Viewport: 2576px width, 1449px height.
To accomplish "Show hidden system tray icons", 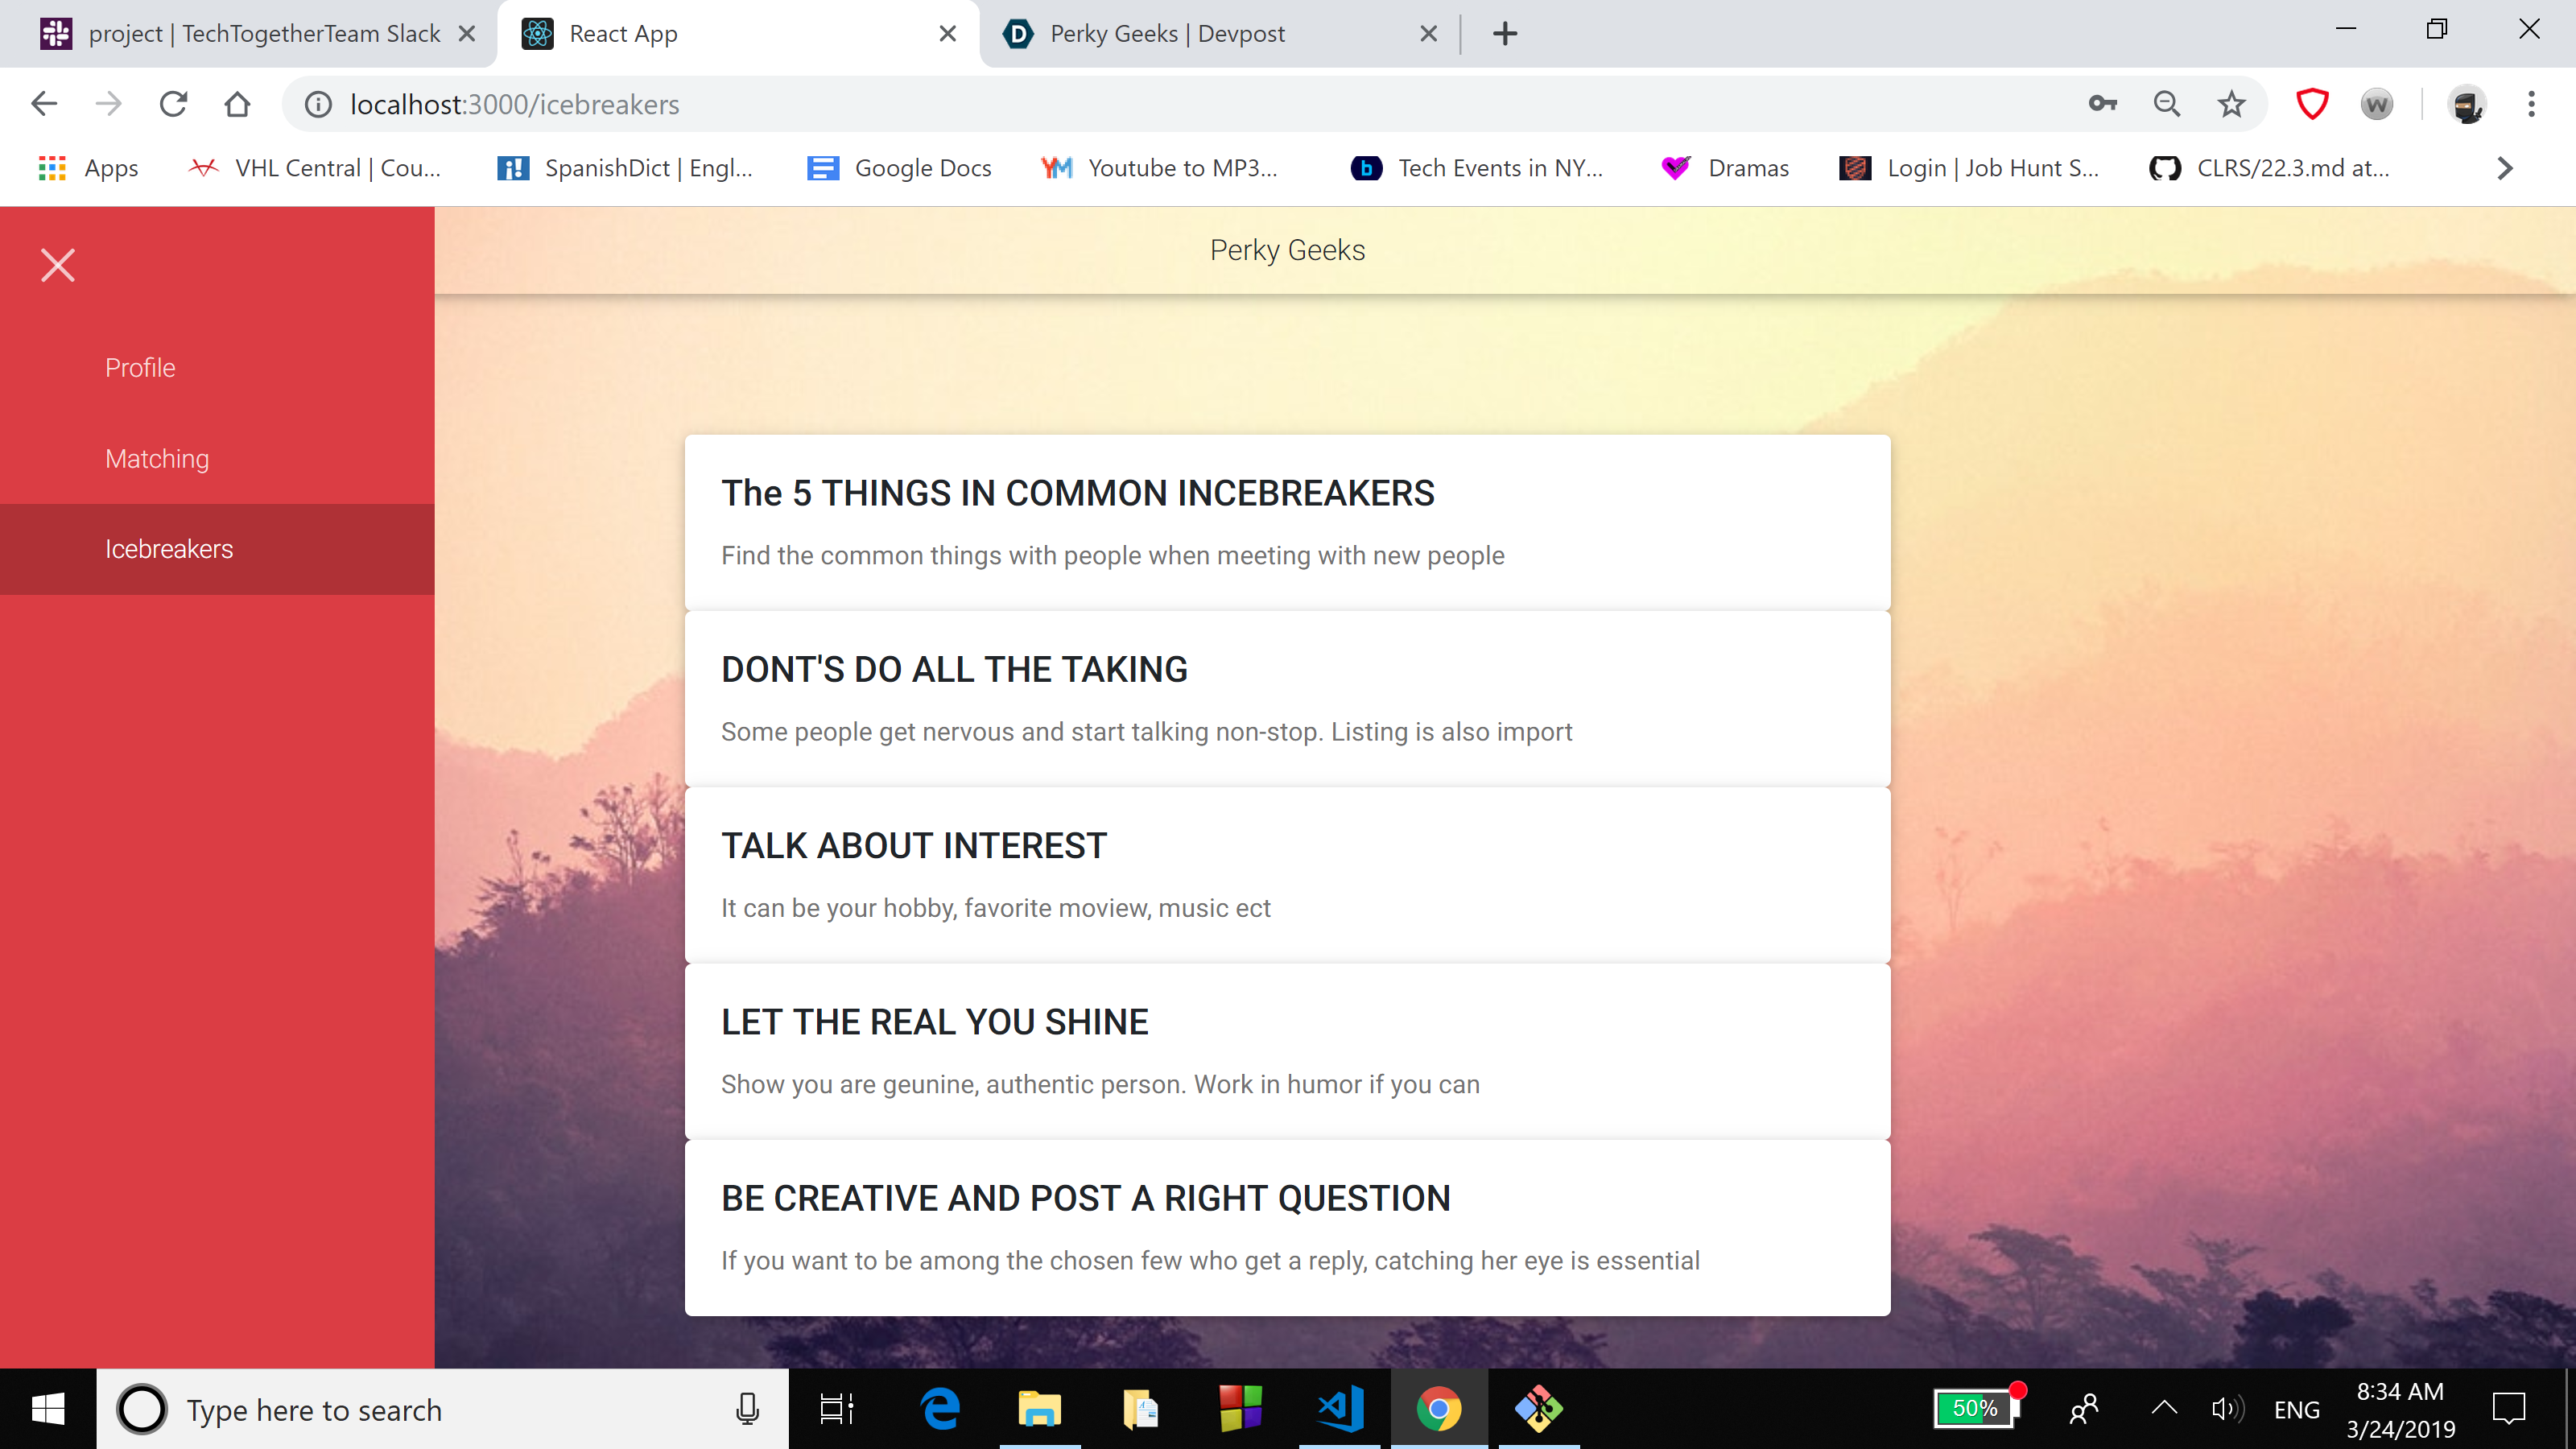I will [2164, 1408].
